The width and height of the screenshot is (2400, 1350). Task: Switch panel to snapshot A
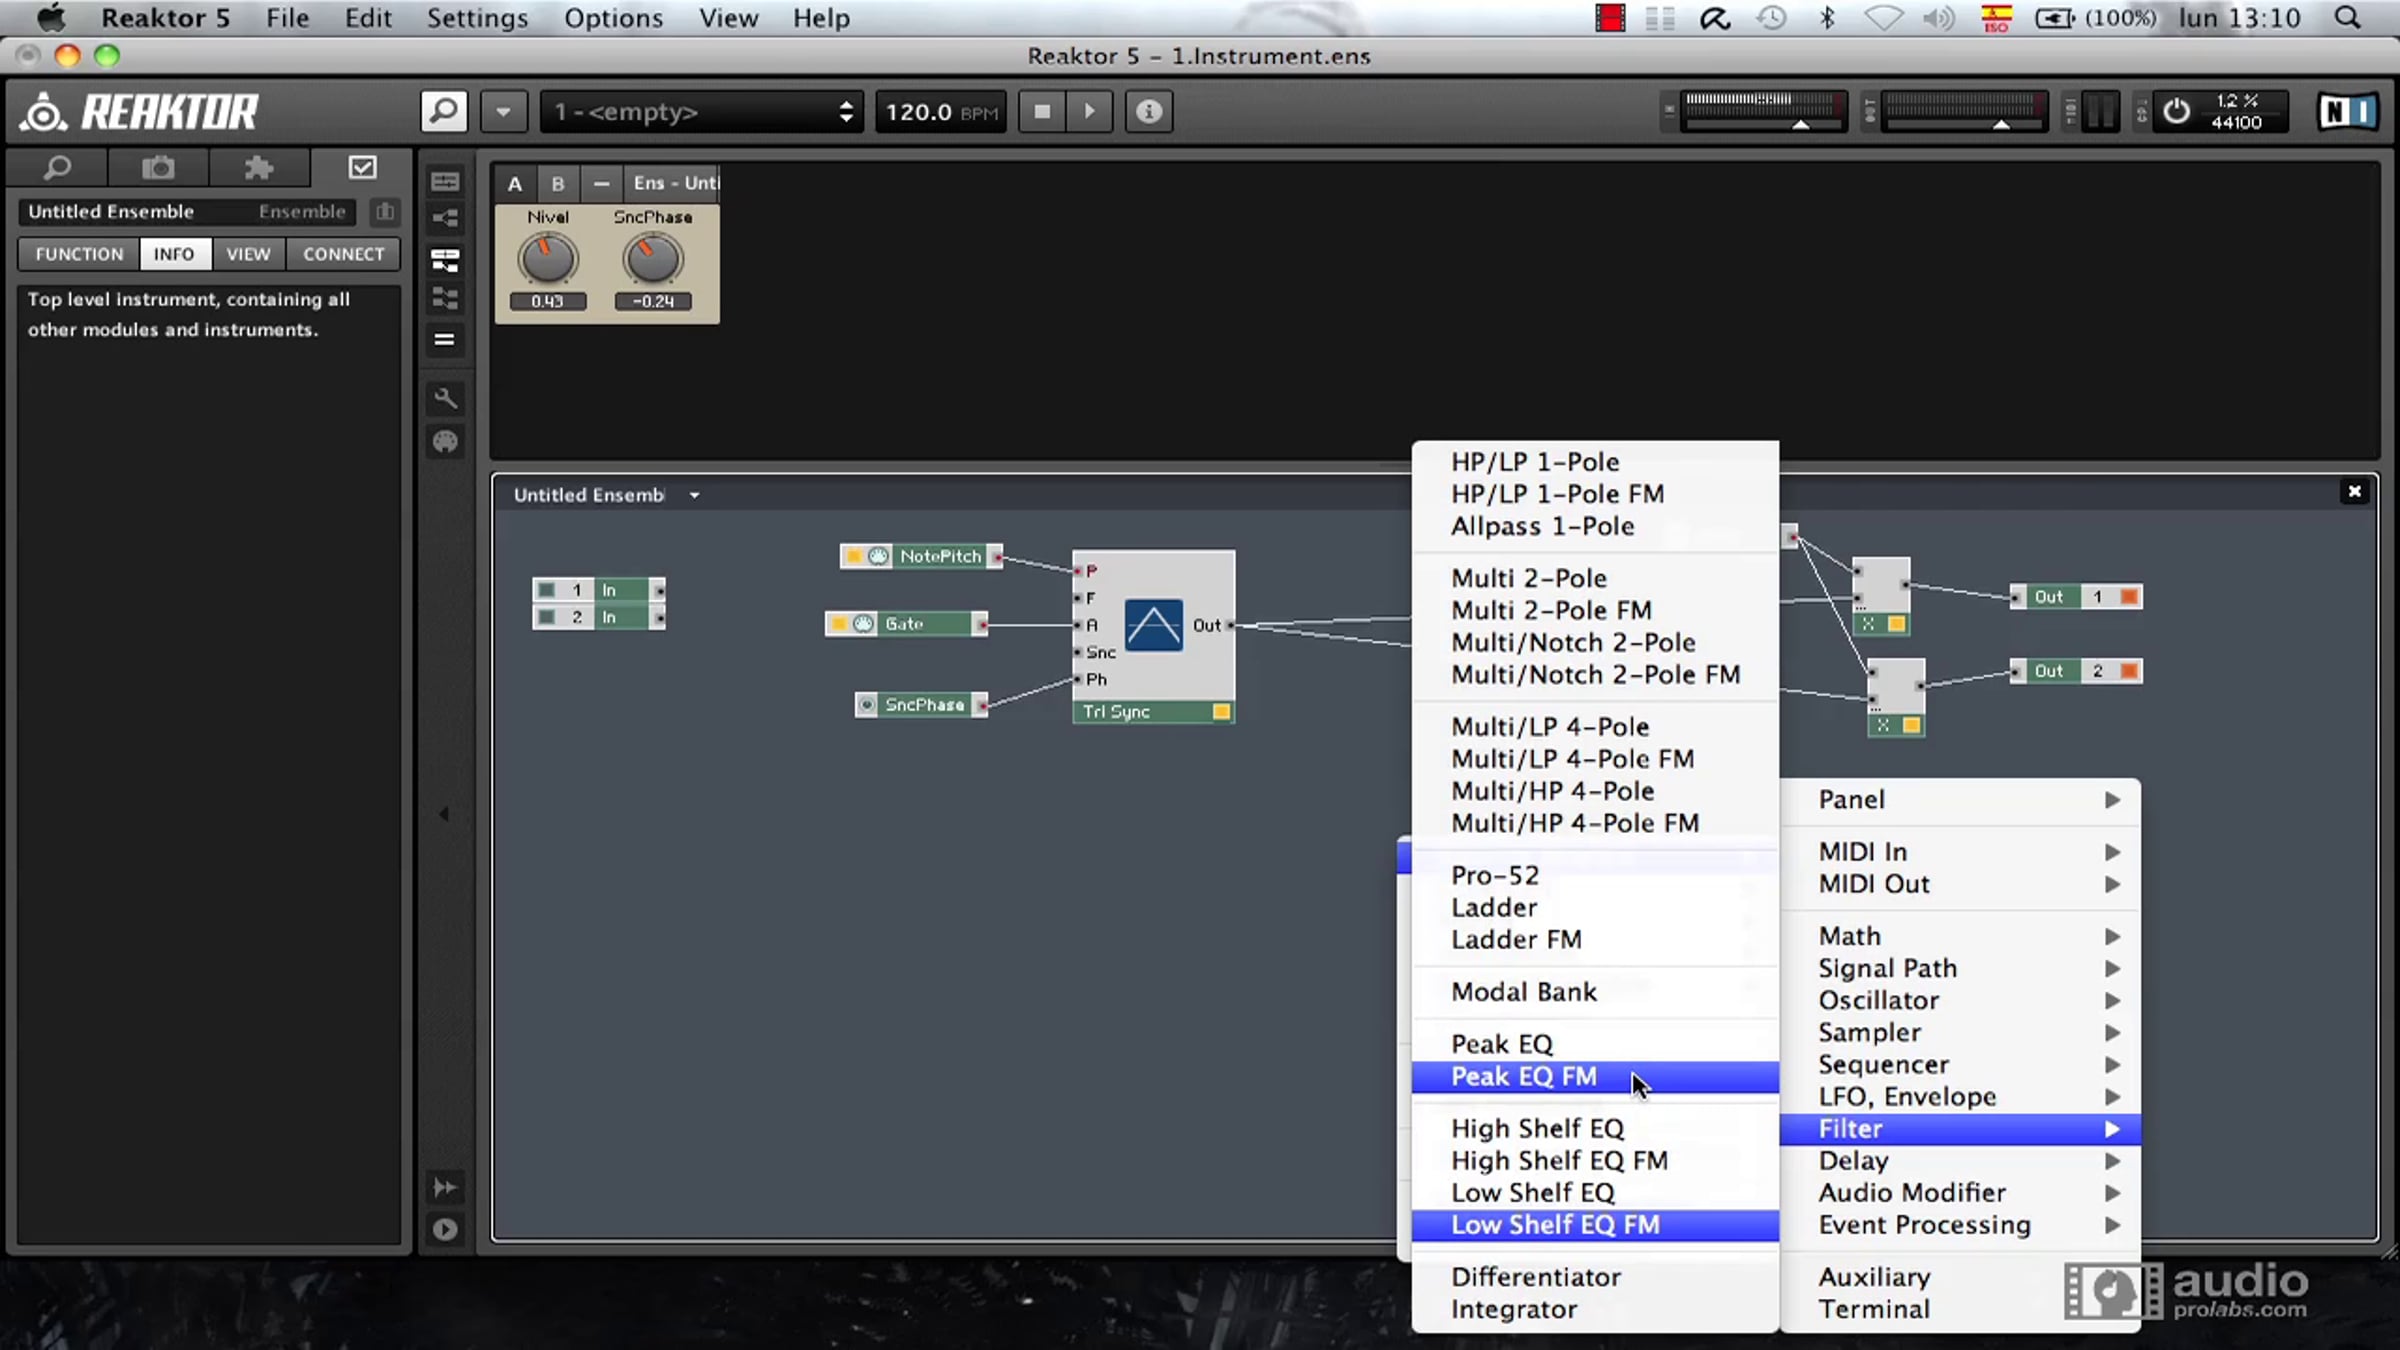[515, 184]
